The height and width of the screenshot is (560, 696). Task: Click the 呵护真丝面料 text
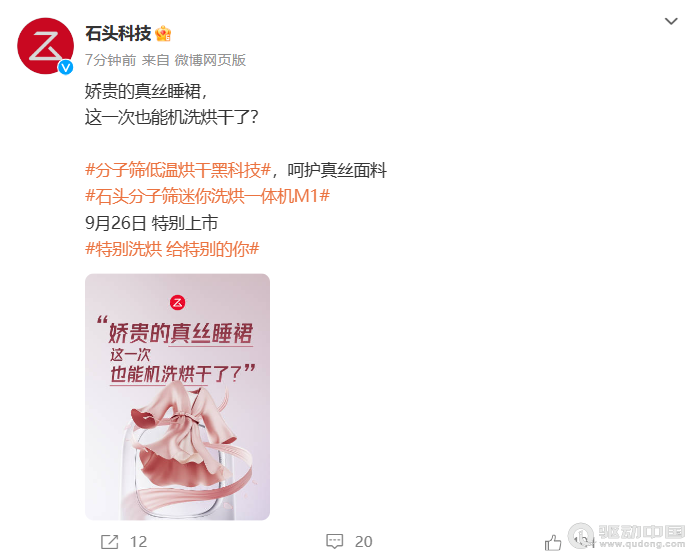pos(337,170)
